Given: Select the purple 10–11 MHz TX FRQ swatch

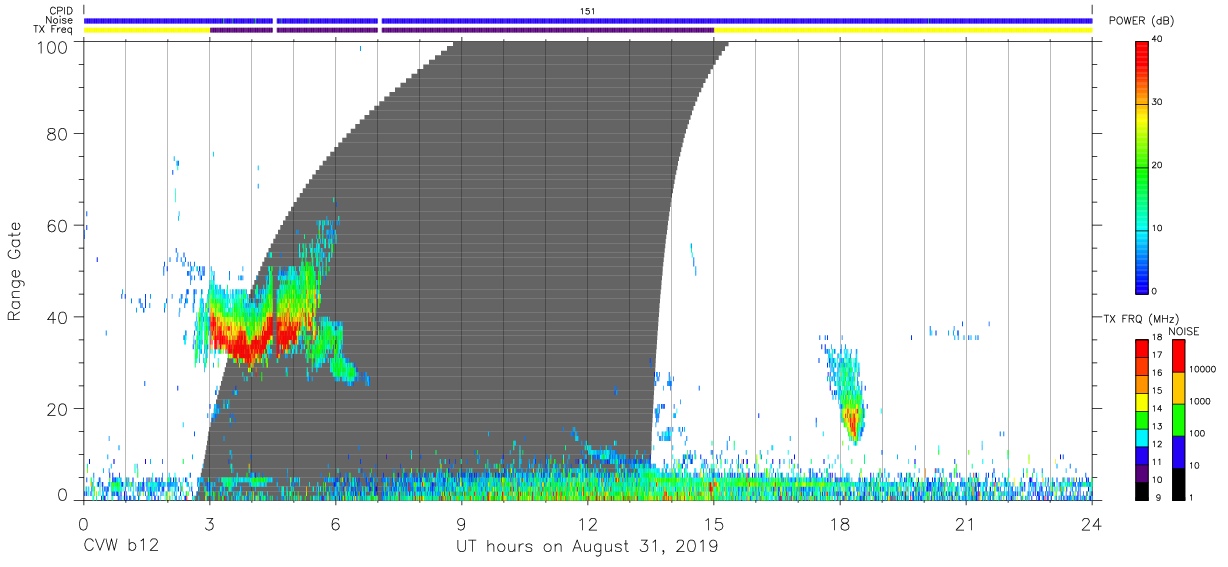Looking at the screenshot, I should 1142,471.
